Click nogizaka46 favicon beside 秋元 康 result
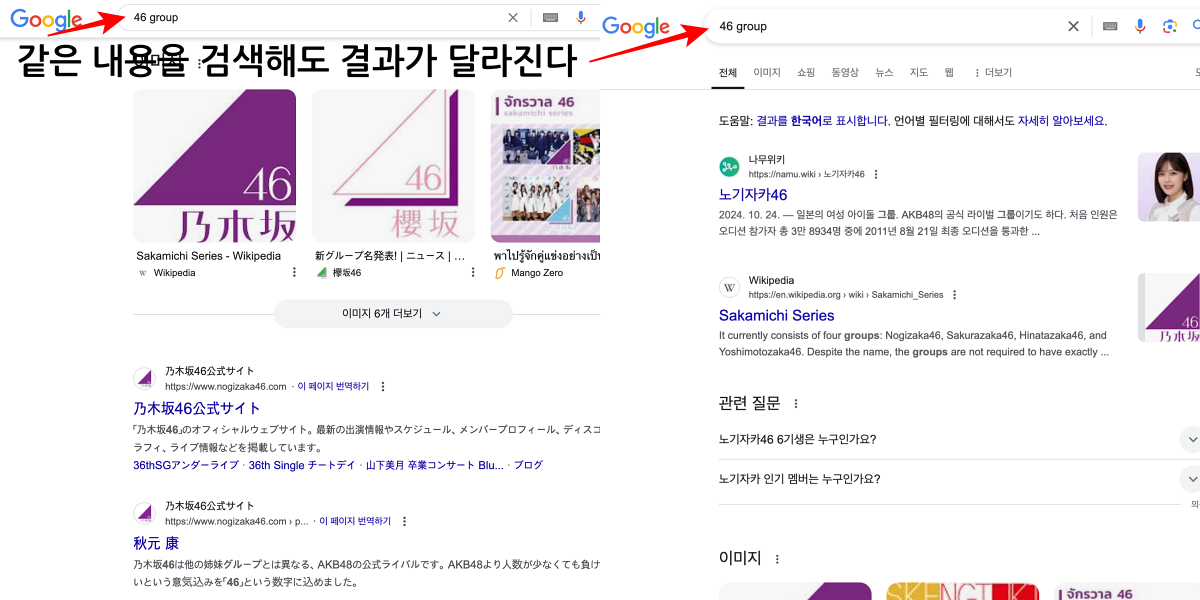This screenshot has width=1200, height=600. (144, 514)
